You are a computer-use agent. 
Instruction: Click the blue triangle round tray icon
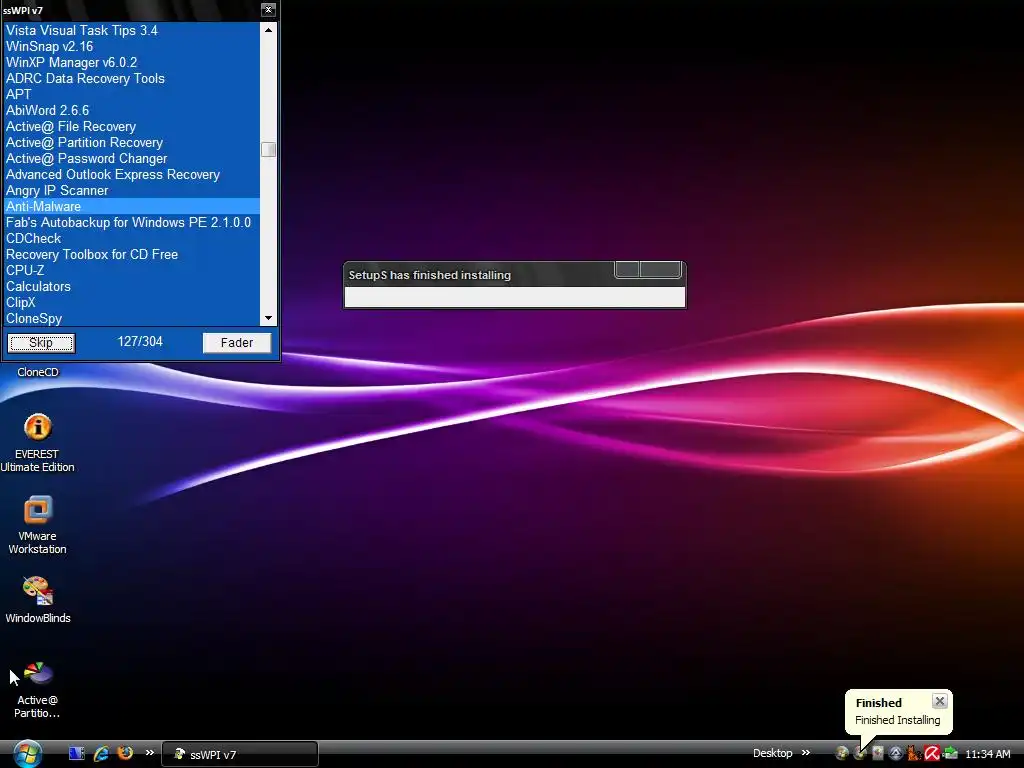pos(896,754)
